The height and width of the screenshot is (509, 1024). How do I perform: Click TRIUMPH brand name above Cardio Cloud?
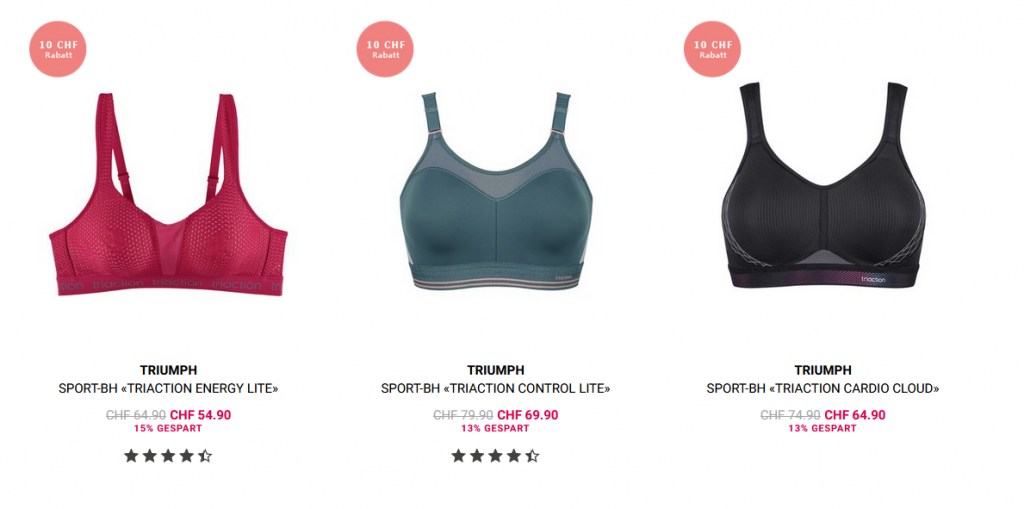point(823,370)
